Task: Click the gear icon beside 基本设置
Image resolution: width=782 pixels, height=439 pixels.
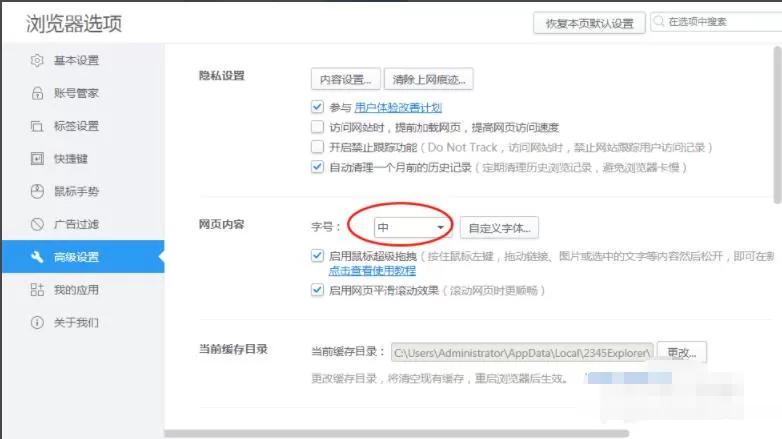Action: tap(37, 60)
